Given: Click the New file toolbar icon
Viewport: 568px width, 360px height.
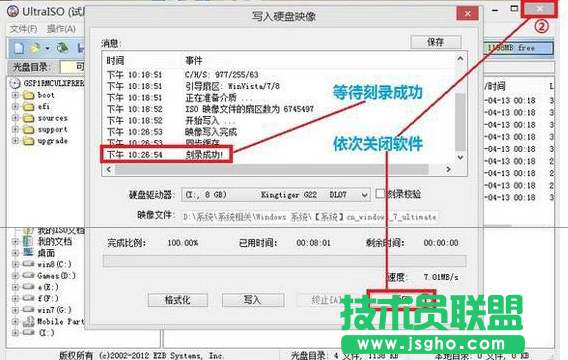Looking at the screenshot, I should tap(19, 48).
